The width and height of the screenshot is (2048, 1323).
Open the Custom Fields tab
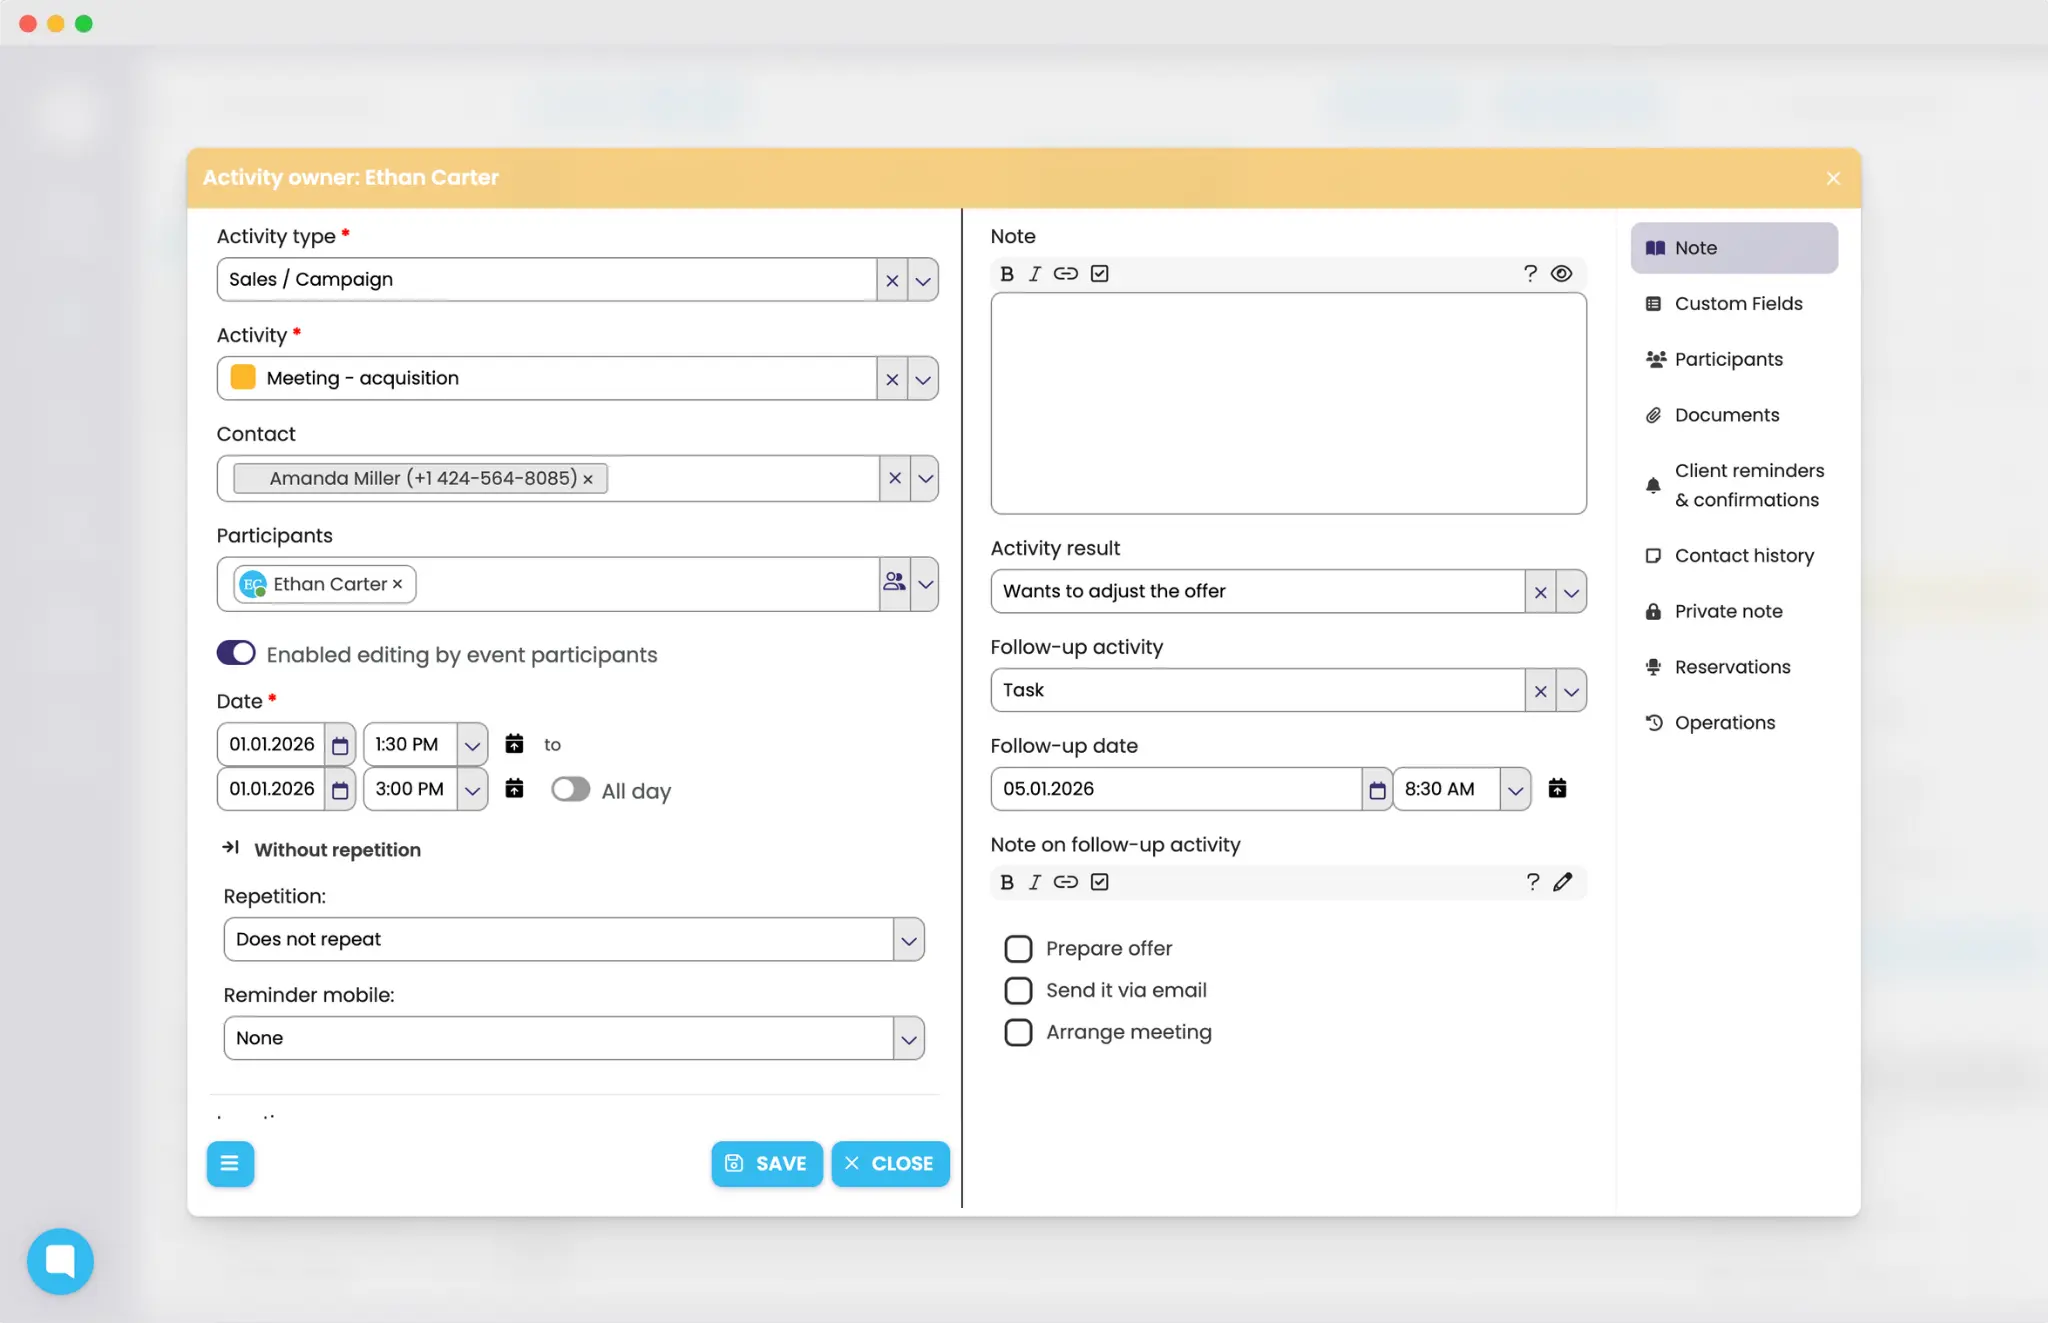pos(1737,304)
